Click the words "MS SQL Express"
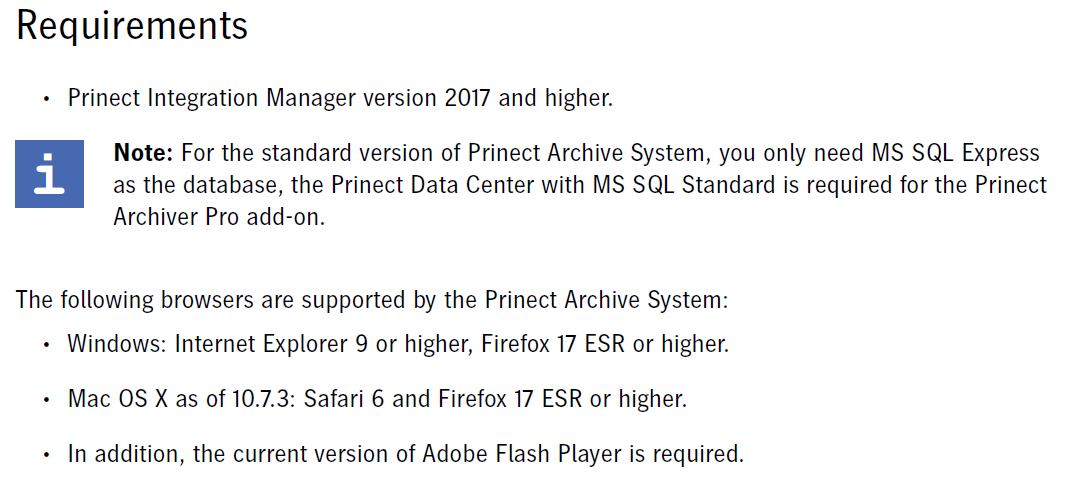This screenshot has height=477, width=1065. 956,154
